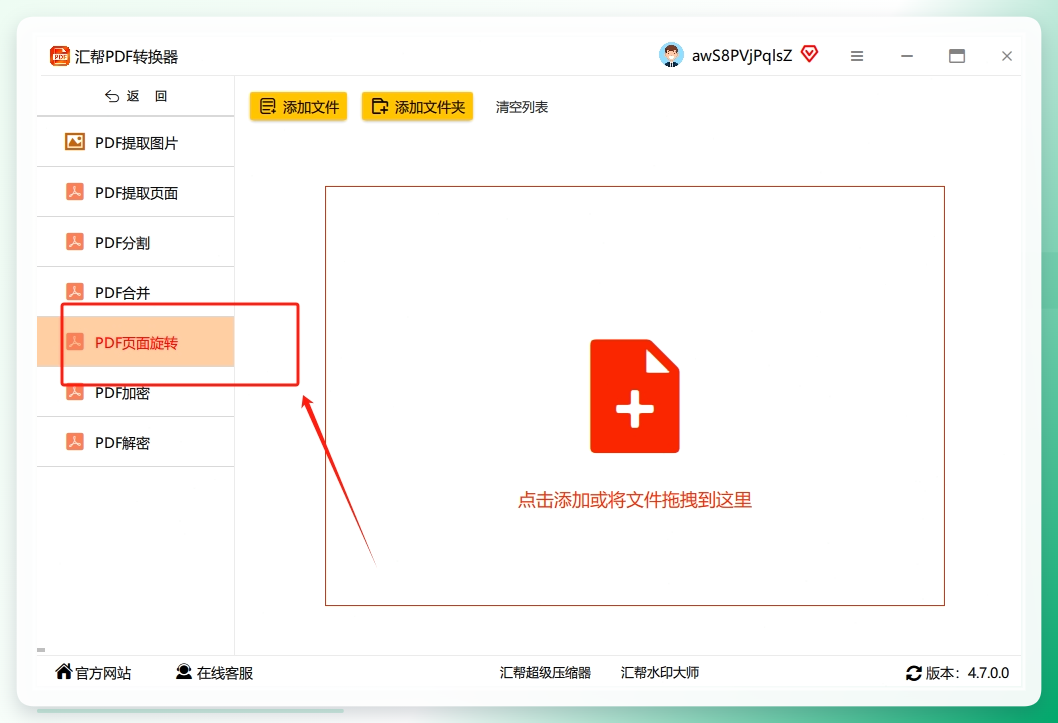Viewport: 1058px width, 723px height.
Task: Open the PDF合并 function
Action: 136,292
